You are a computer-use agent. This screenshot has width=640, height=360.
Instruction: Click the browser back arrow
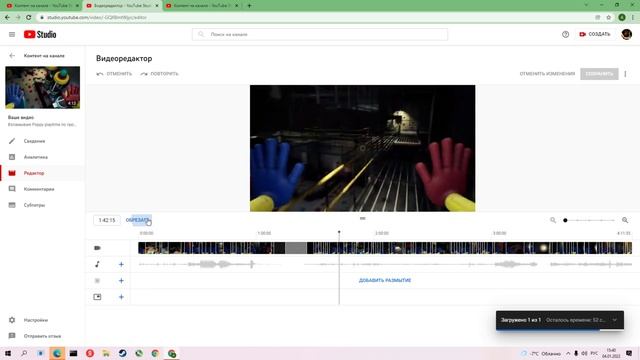pyautogui.click(x=7, y=18)
